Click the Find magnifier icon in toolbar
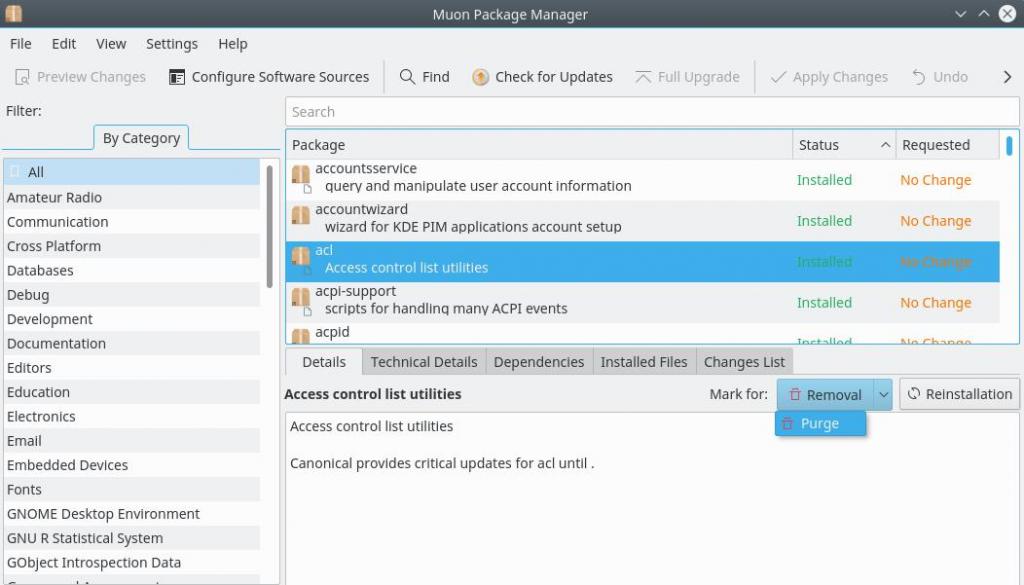Viewport: 1024px width, 585px height. point(407,77)
